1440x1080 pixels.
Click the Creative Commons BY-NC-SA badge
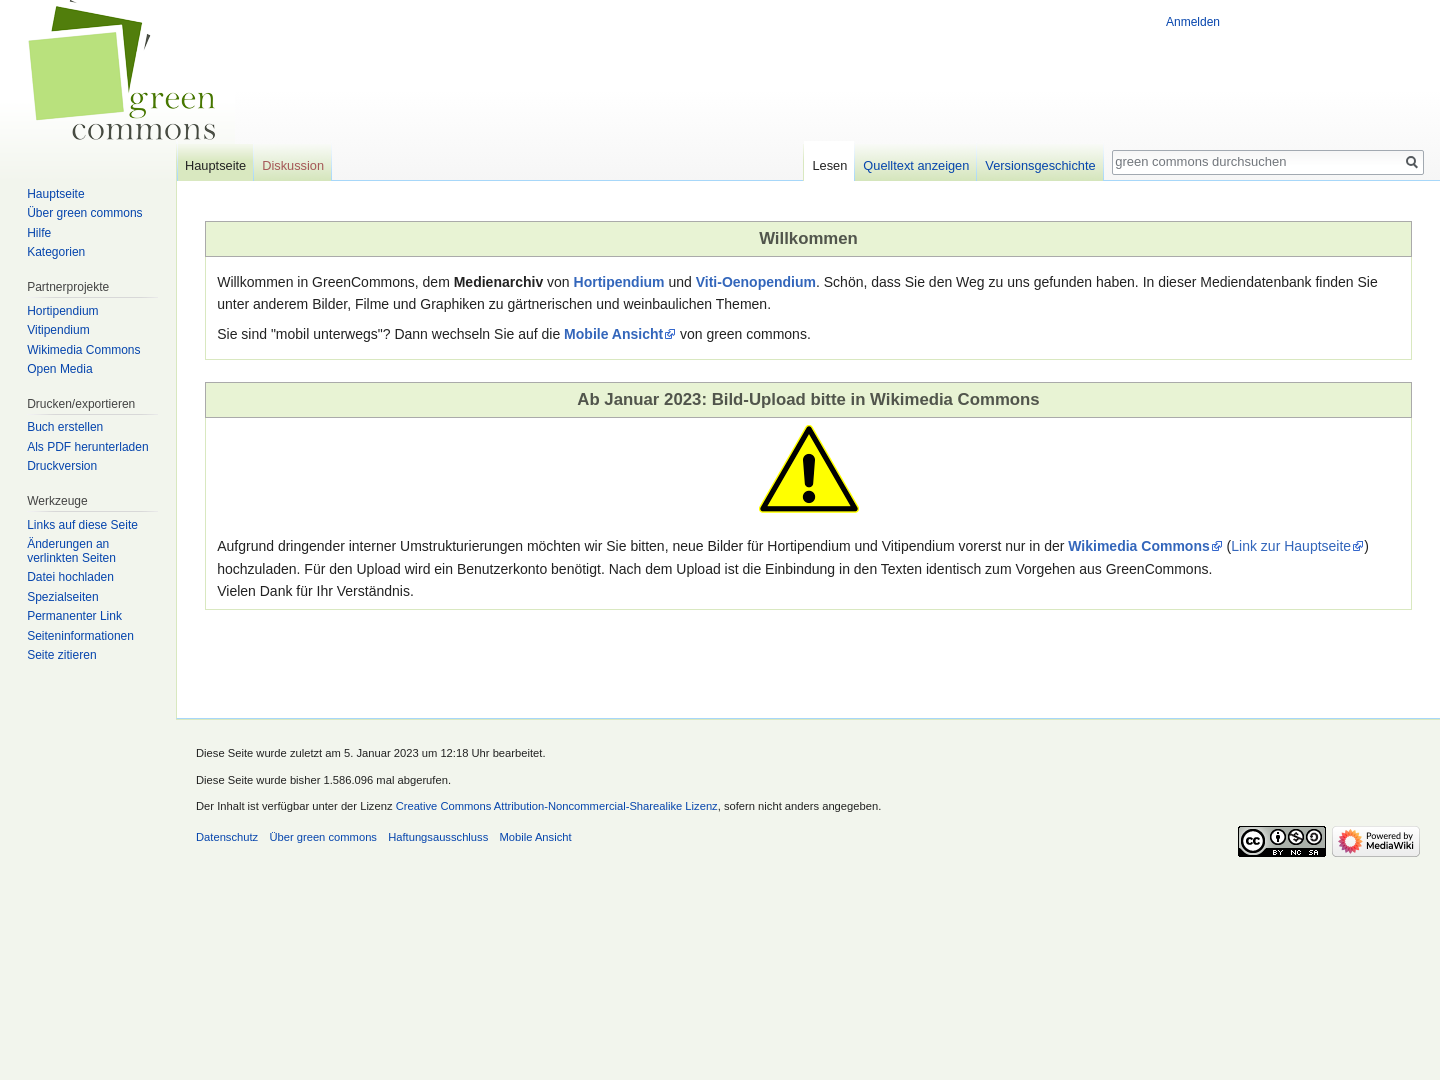coord(1282,841)
